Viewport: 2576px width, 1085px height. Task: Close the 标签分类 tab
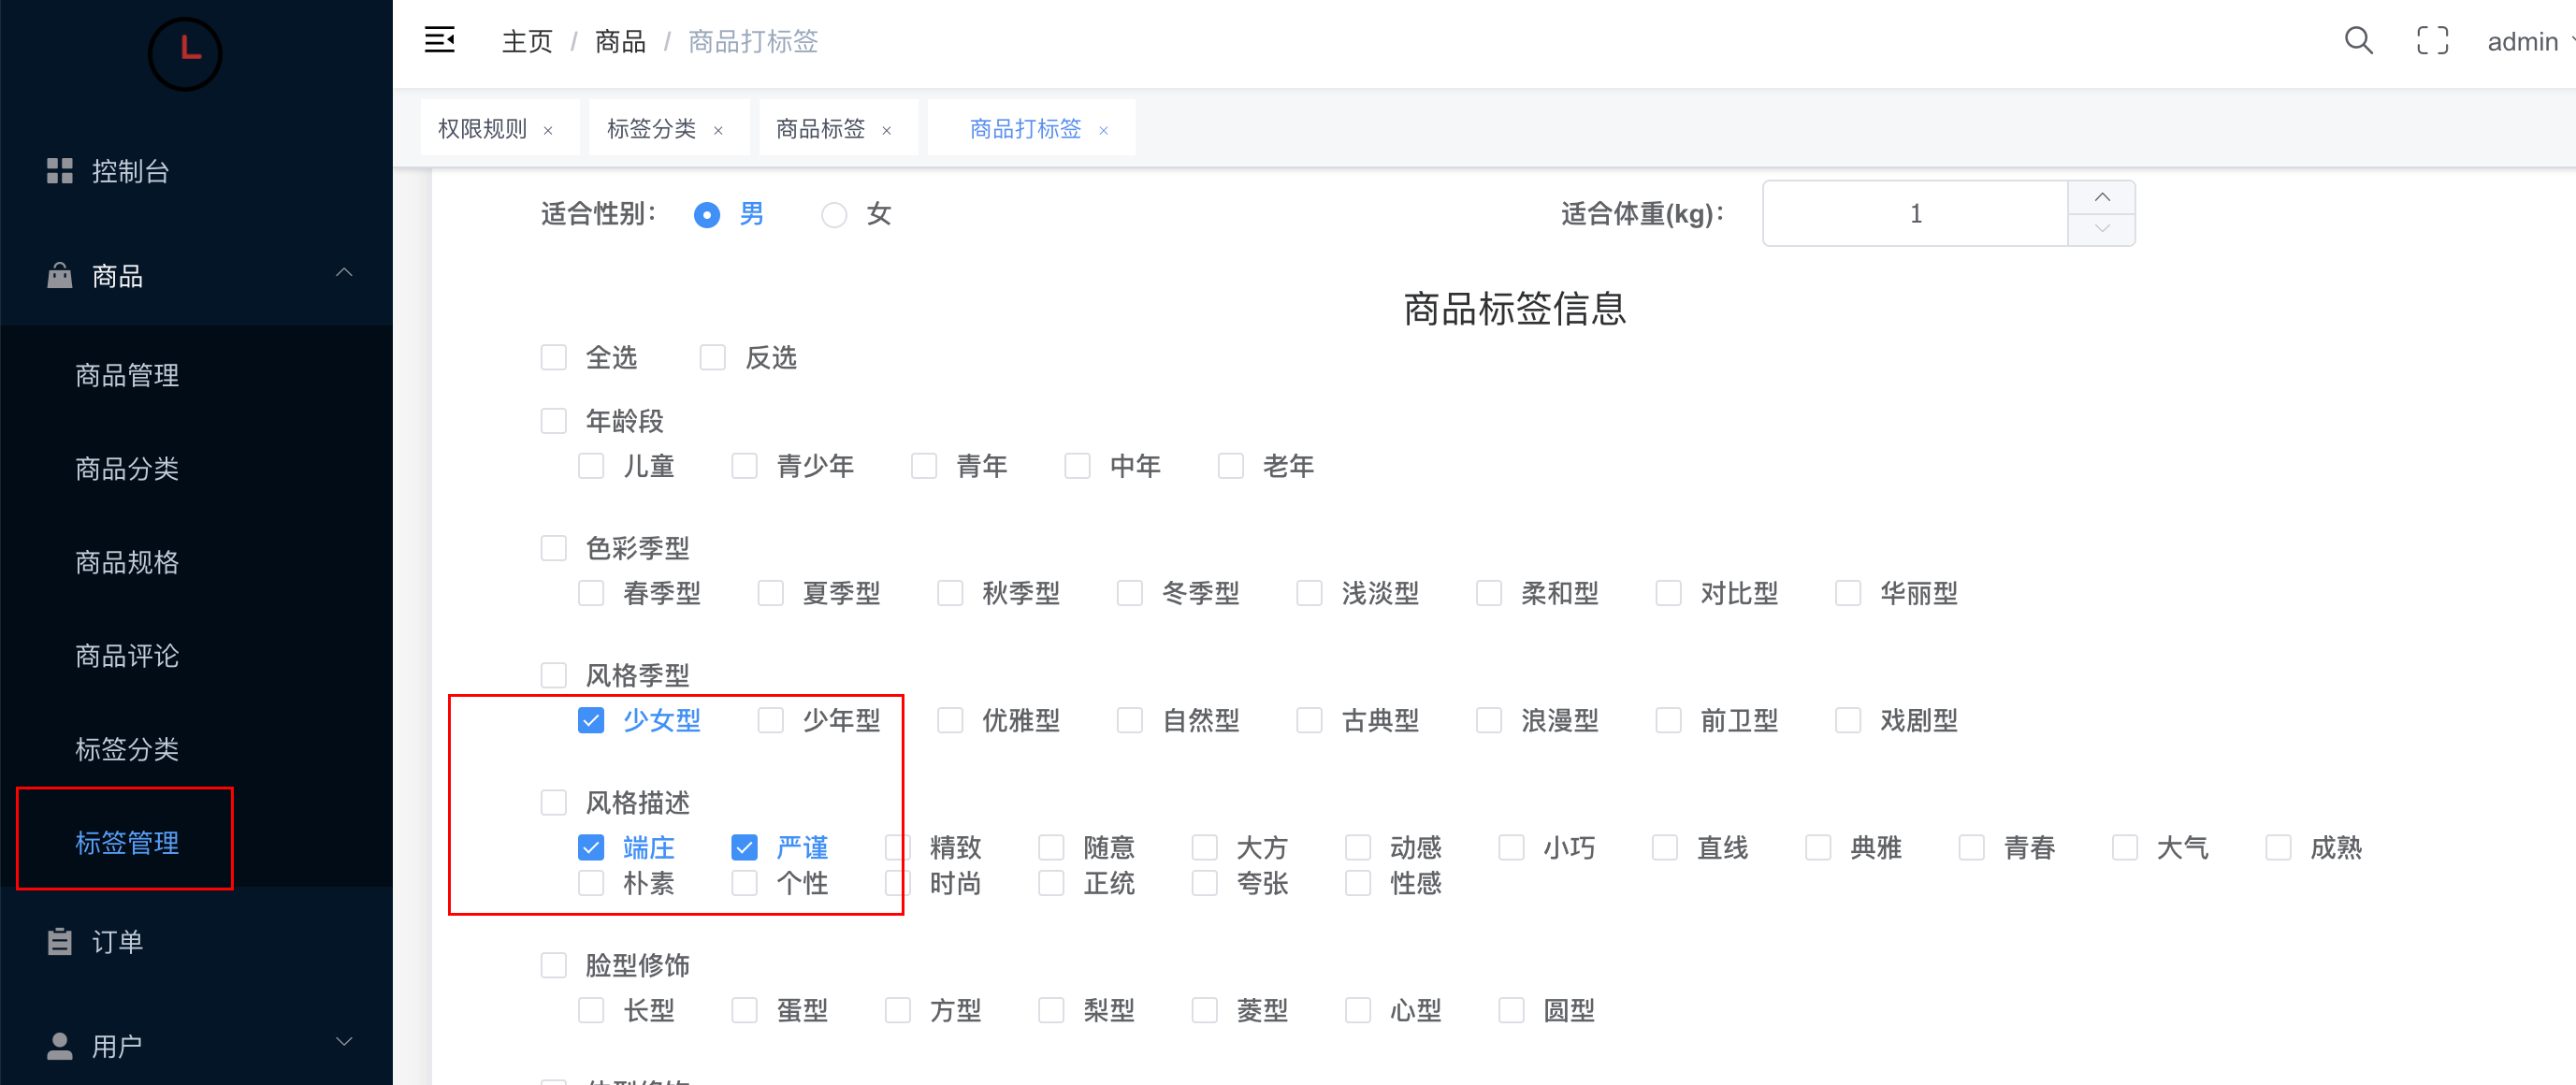[718, 130]
